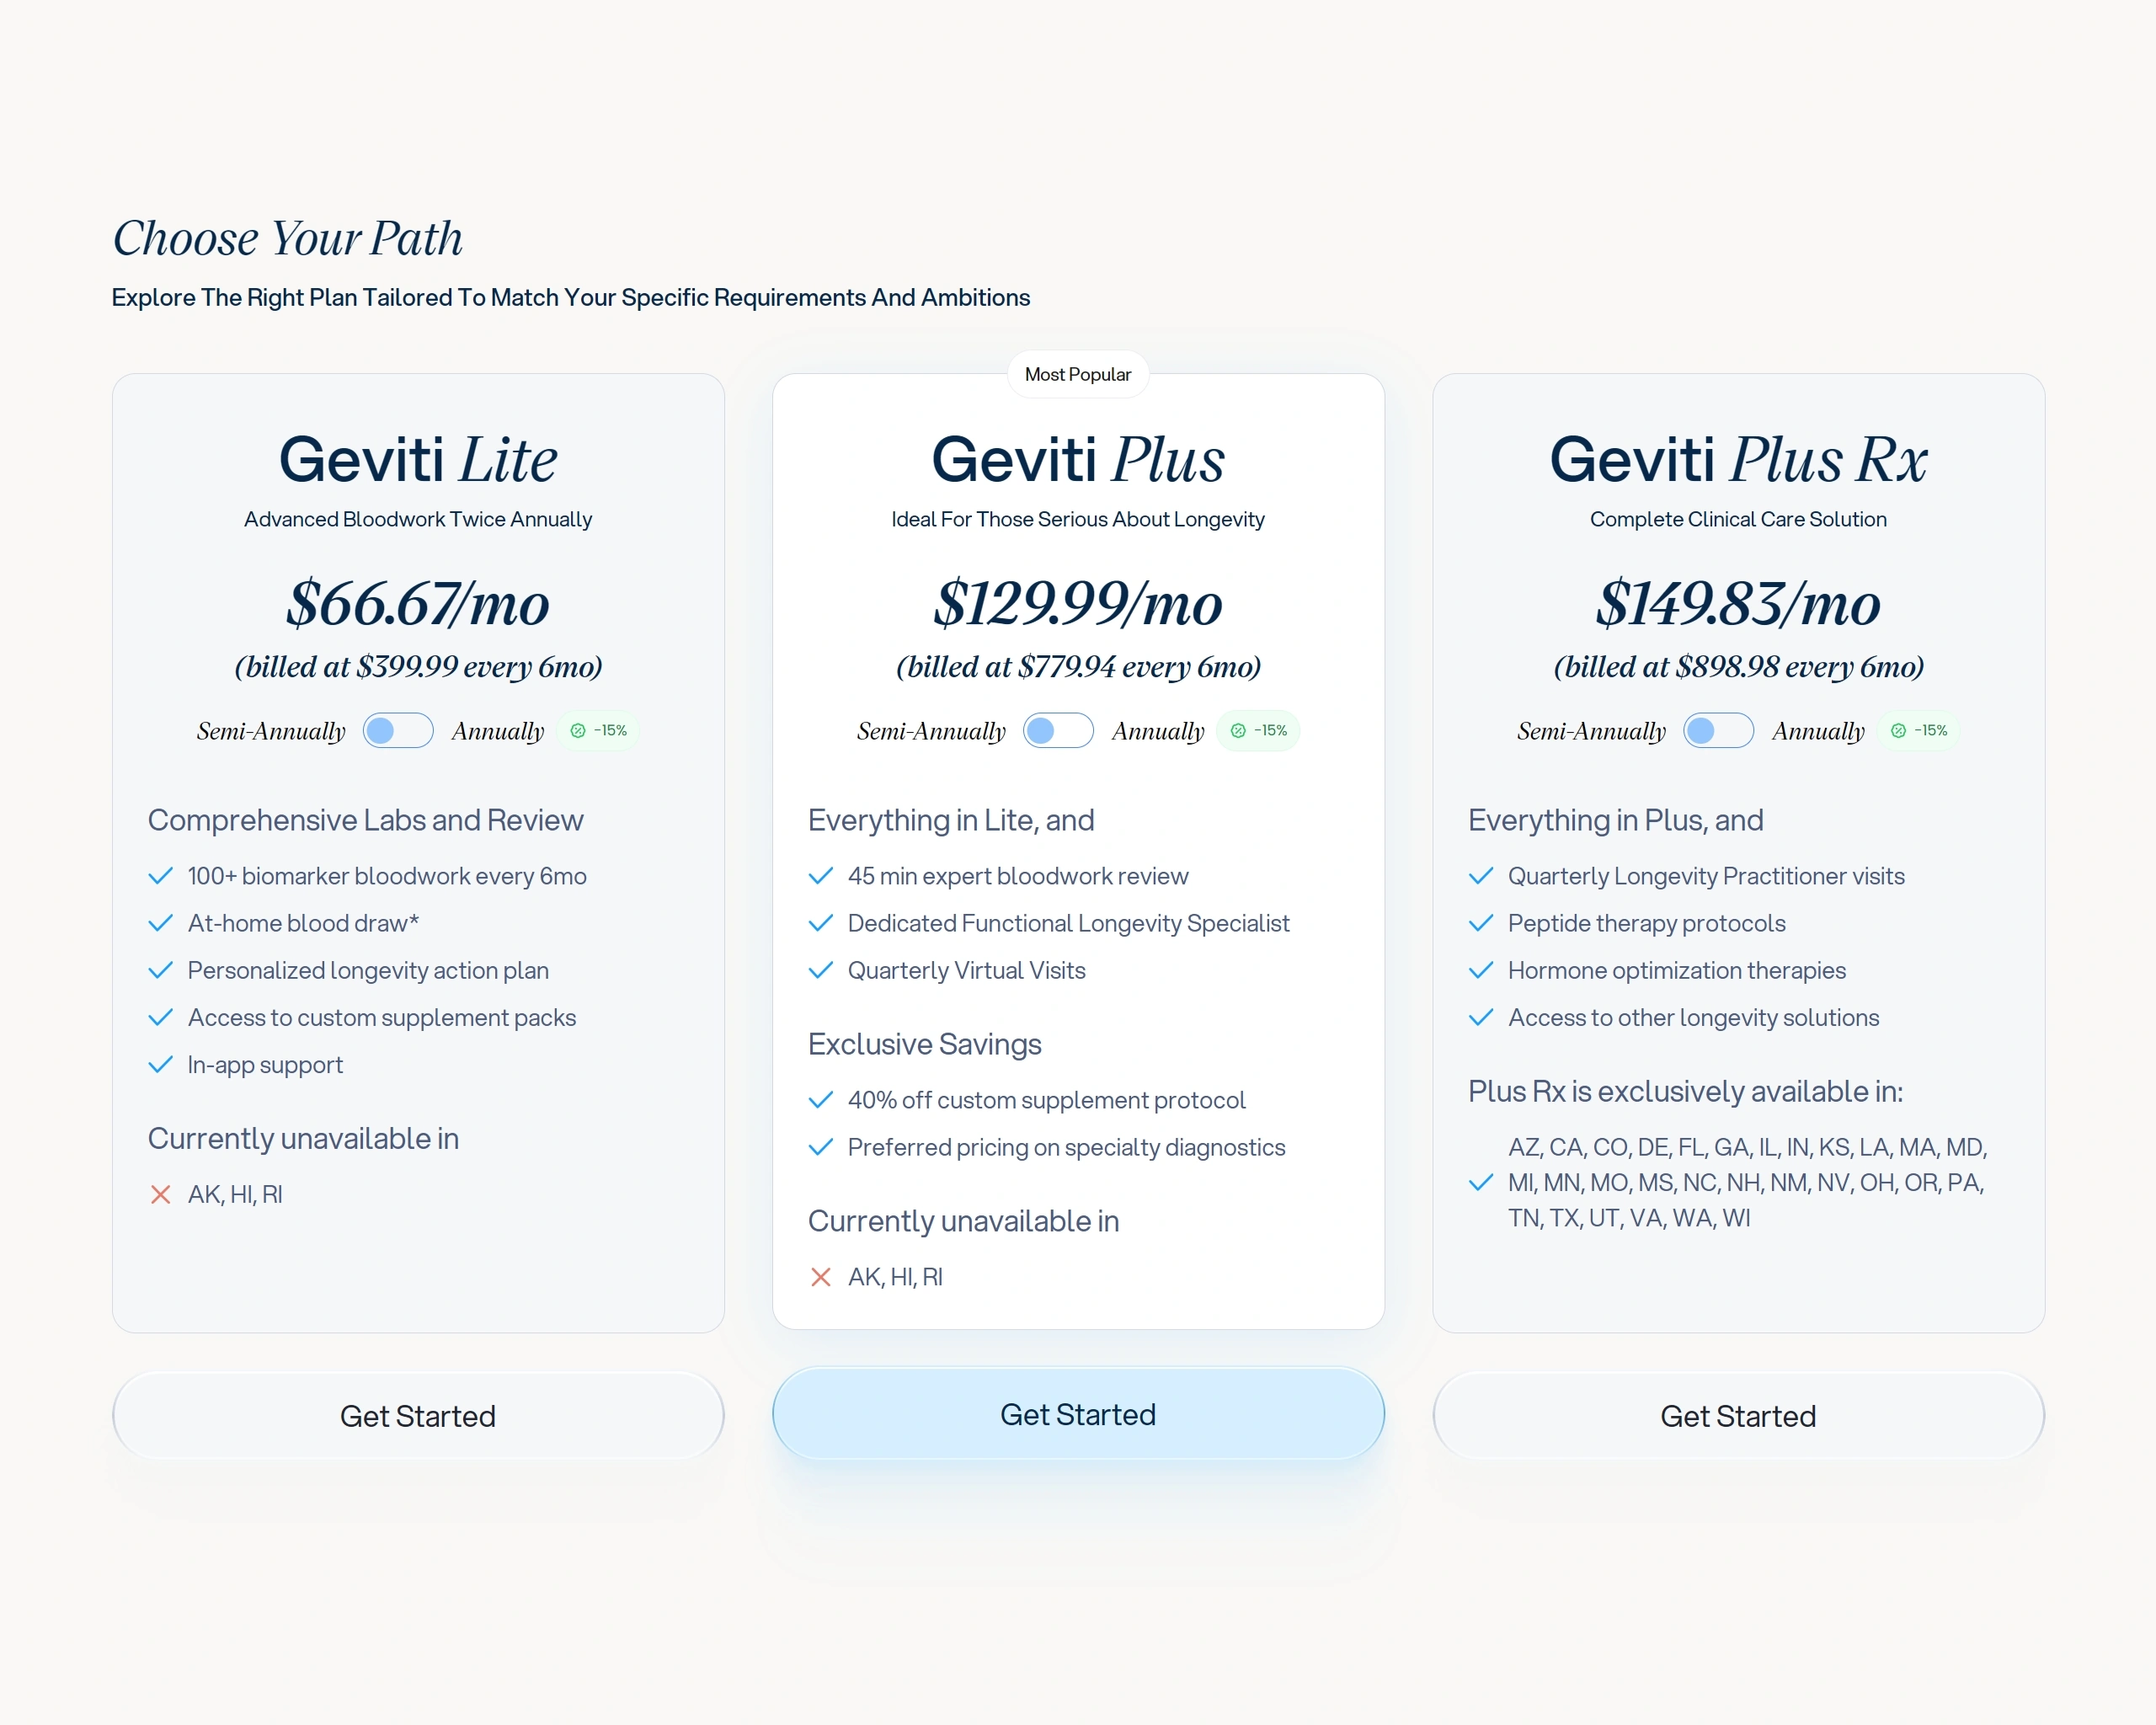The image size is (2156, 1725).
Task: Click red X icon beside Lite's AK, HI, RI
Action: [x=160, y=1194]
